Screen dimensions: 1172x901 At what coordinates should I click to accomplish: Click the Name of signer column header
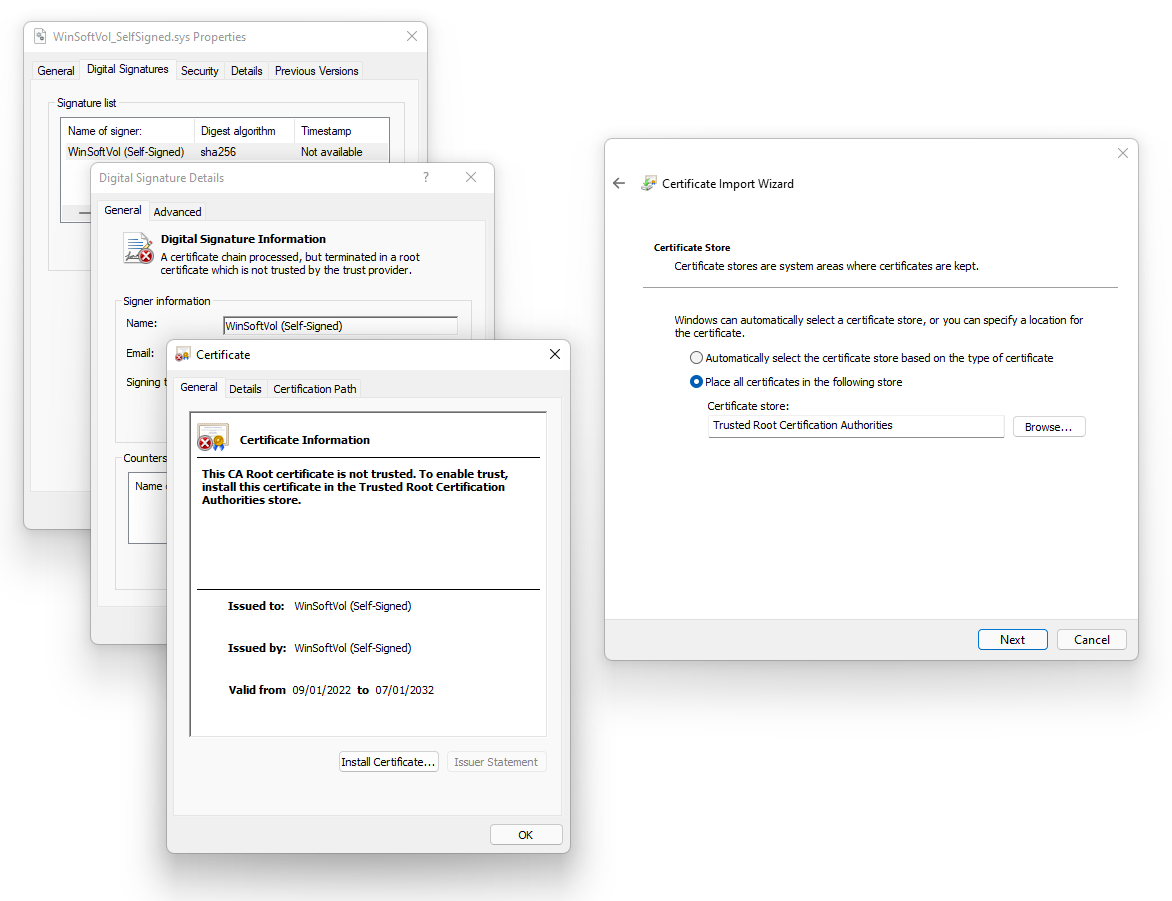[128, 131]
